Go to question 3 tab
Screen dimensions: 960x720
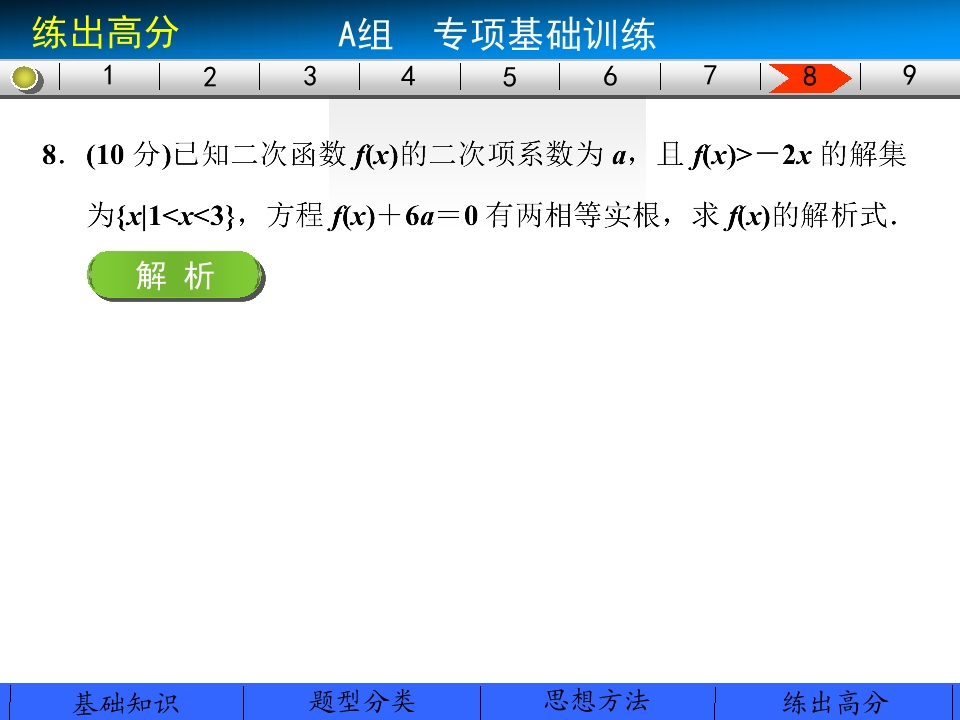pyautogui.click(x=310, y=77)
